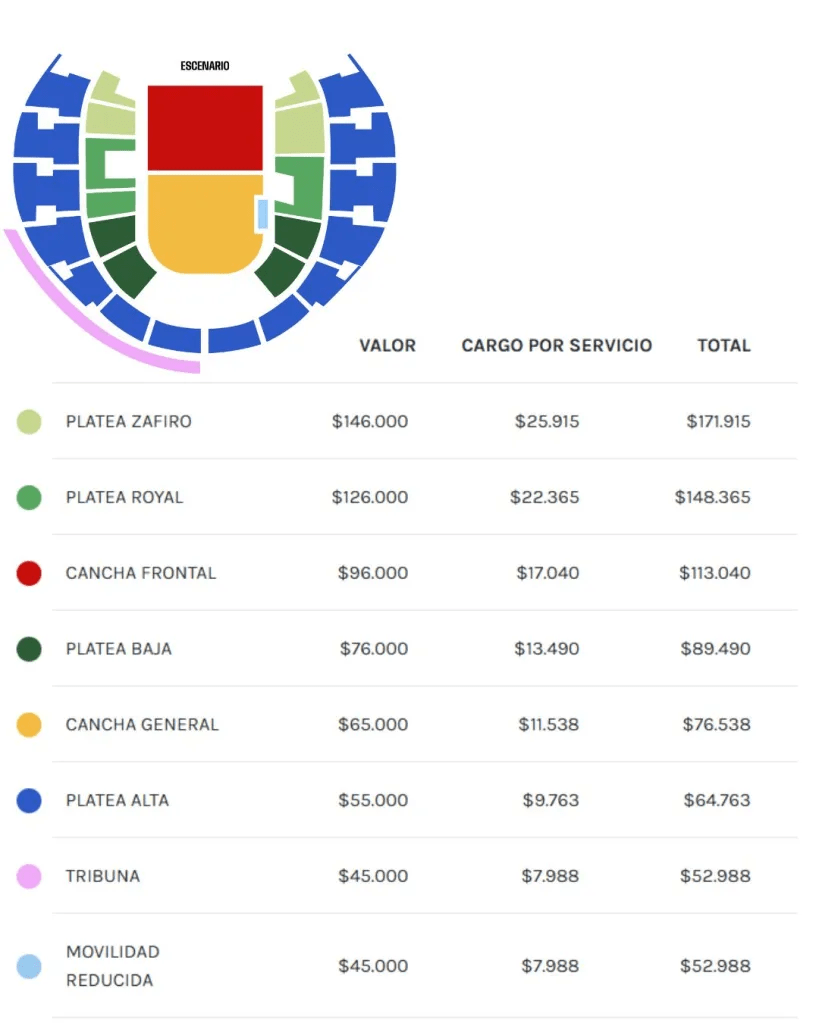This screenshot has height=1023, width=819.
Task: Select the red Cancha Frontal zone on map
Action: pyautogui.click(x=205, y=127)
